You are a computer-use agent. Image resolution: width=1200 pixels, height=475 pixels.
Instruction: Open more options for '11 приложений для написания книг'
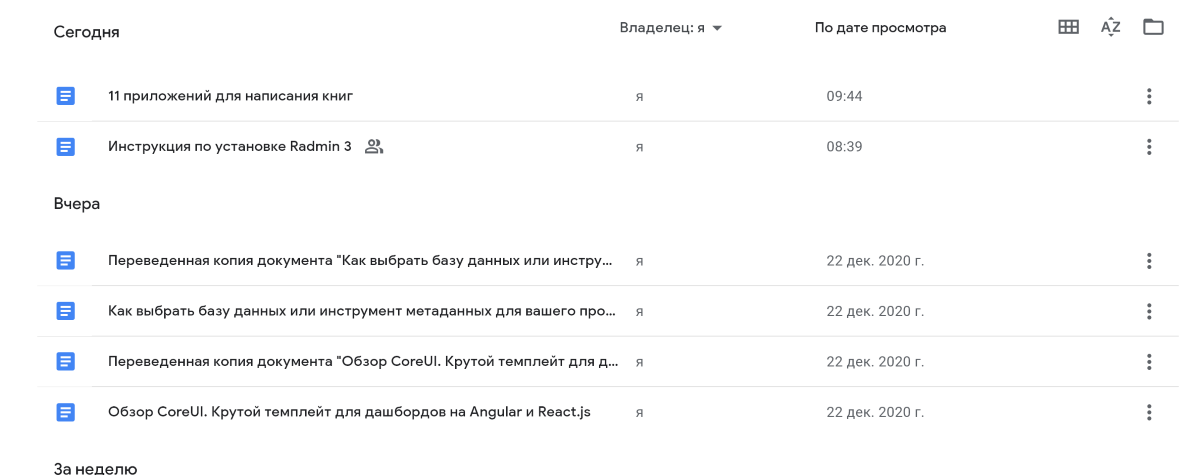point(1149,96)
